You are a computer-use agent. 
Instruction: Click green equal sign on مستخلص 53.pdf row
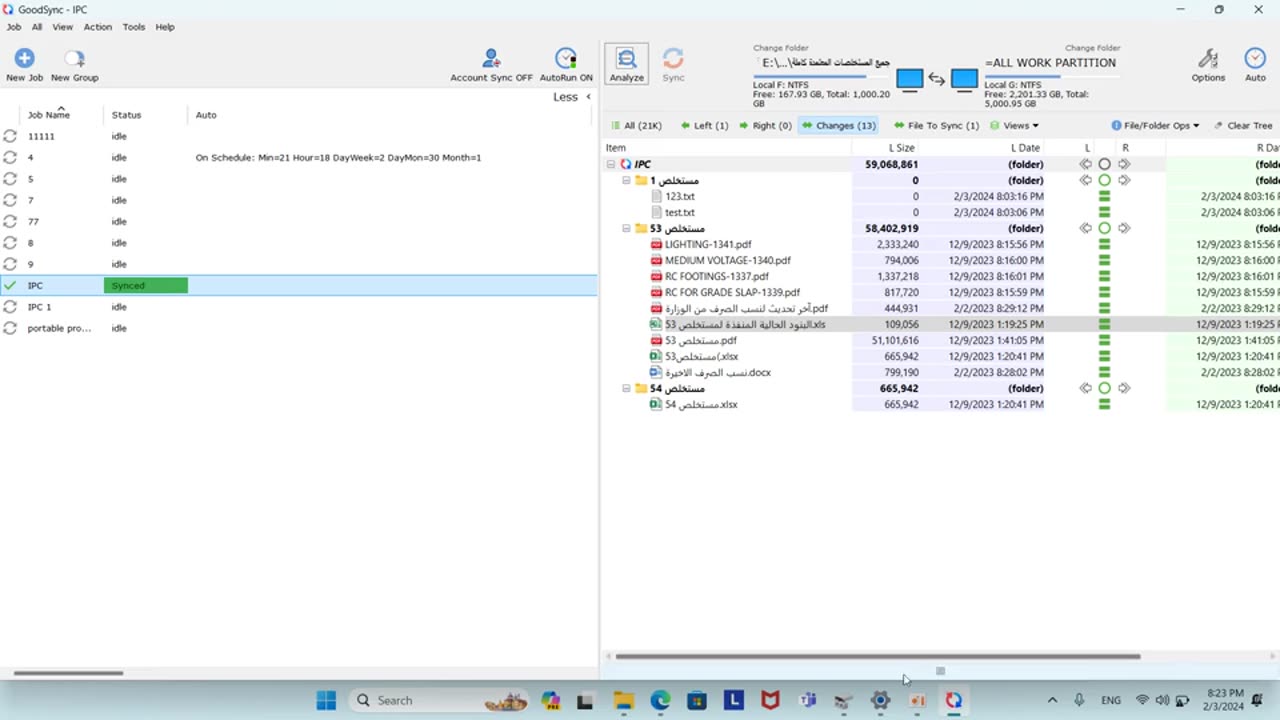coord(1104,340)
